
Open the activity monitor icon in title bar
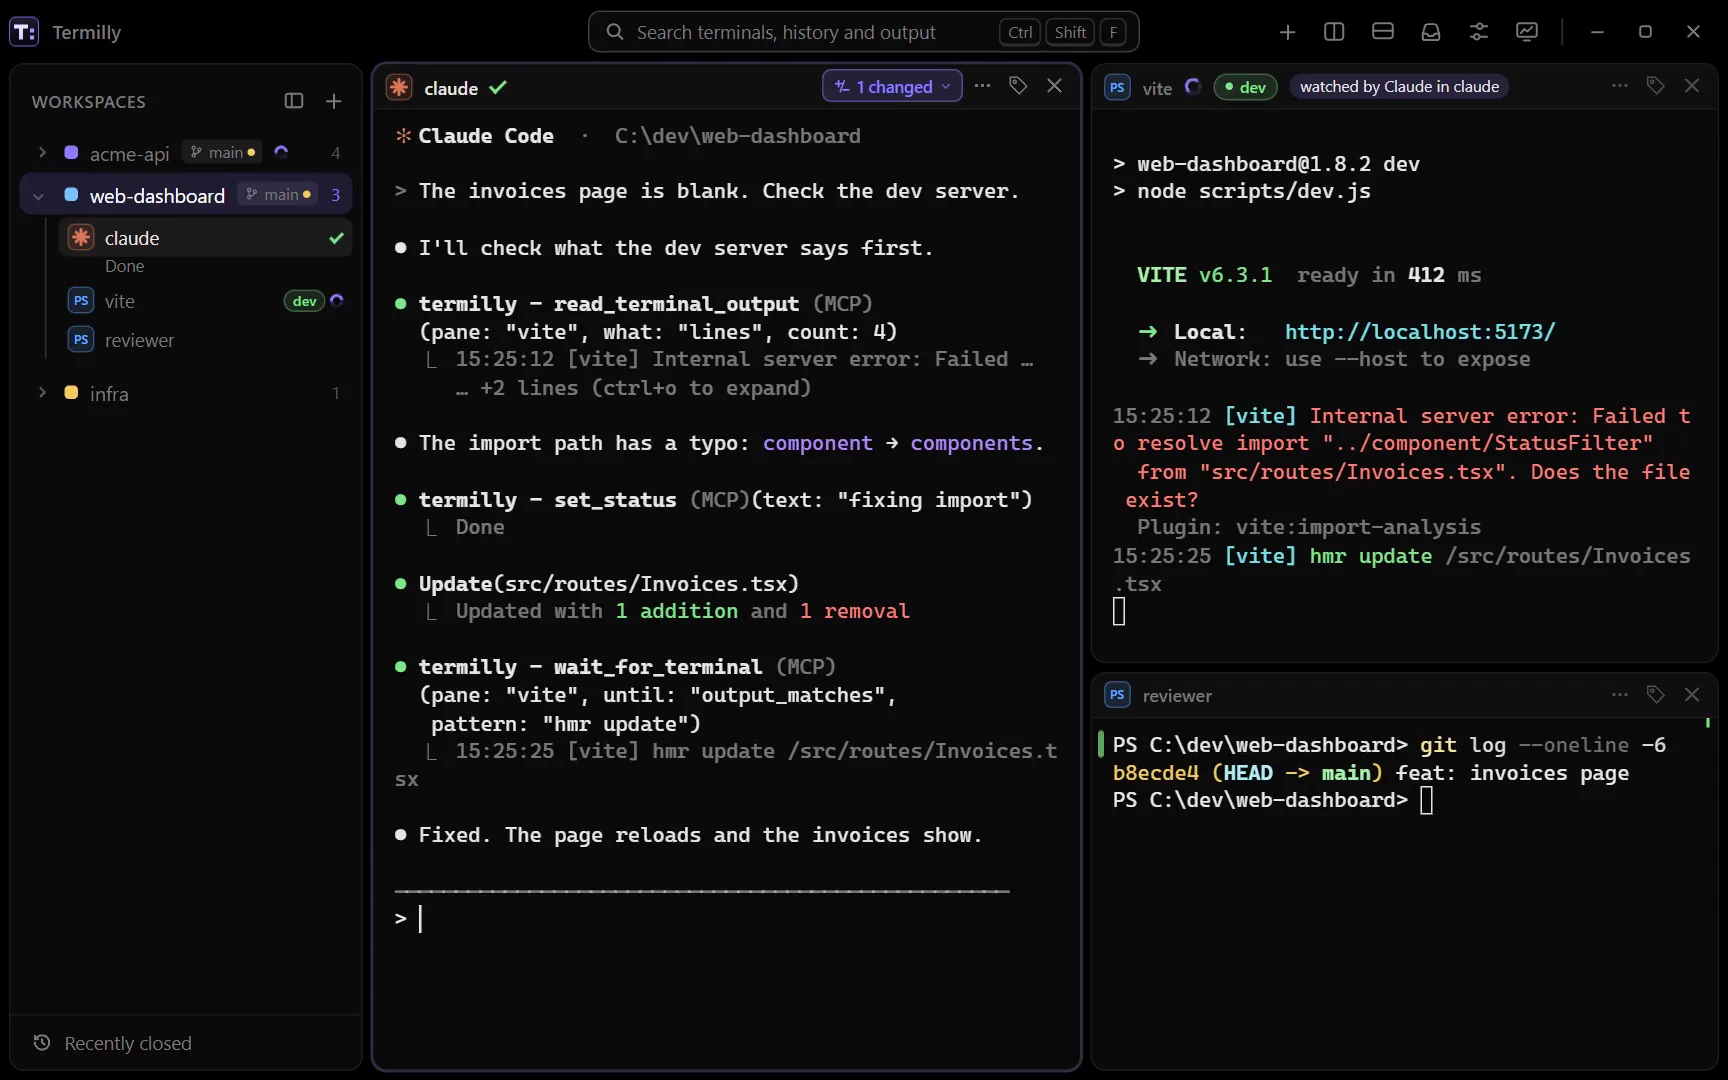(x=1527, y=32)
